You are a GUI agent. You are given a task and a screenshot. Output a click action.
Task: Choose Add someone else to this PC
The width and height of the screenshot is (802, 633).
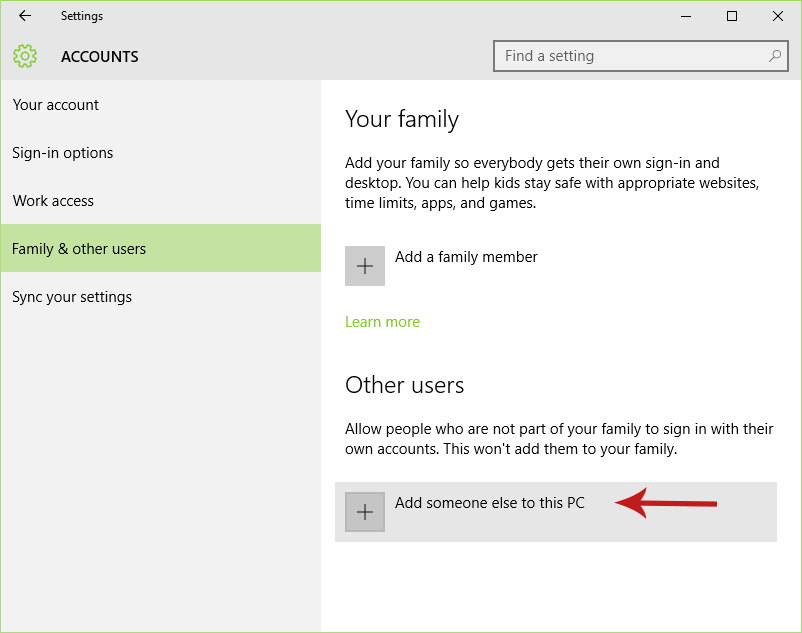[x=489, y=503]
